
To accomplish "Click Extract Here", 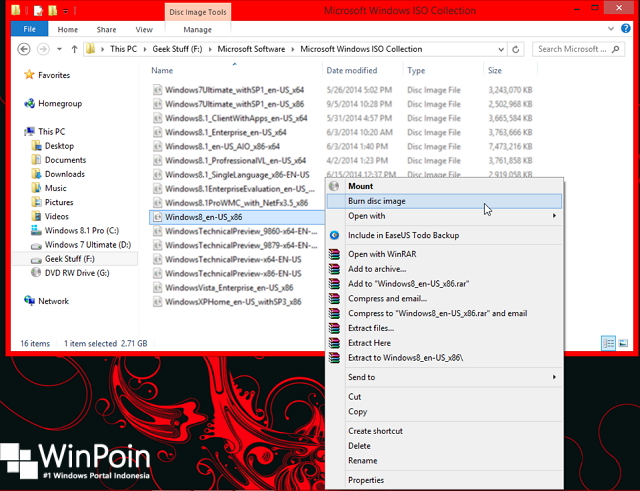I will (444, 343).
